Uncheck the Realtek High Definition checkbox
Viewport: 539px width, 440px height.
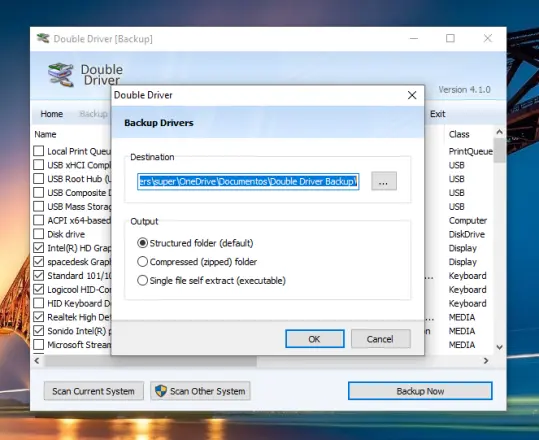pos(38,317)
